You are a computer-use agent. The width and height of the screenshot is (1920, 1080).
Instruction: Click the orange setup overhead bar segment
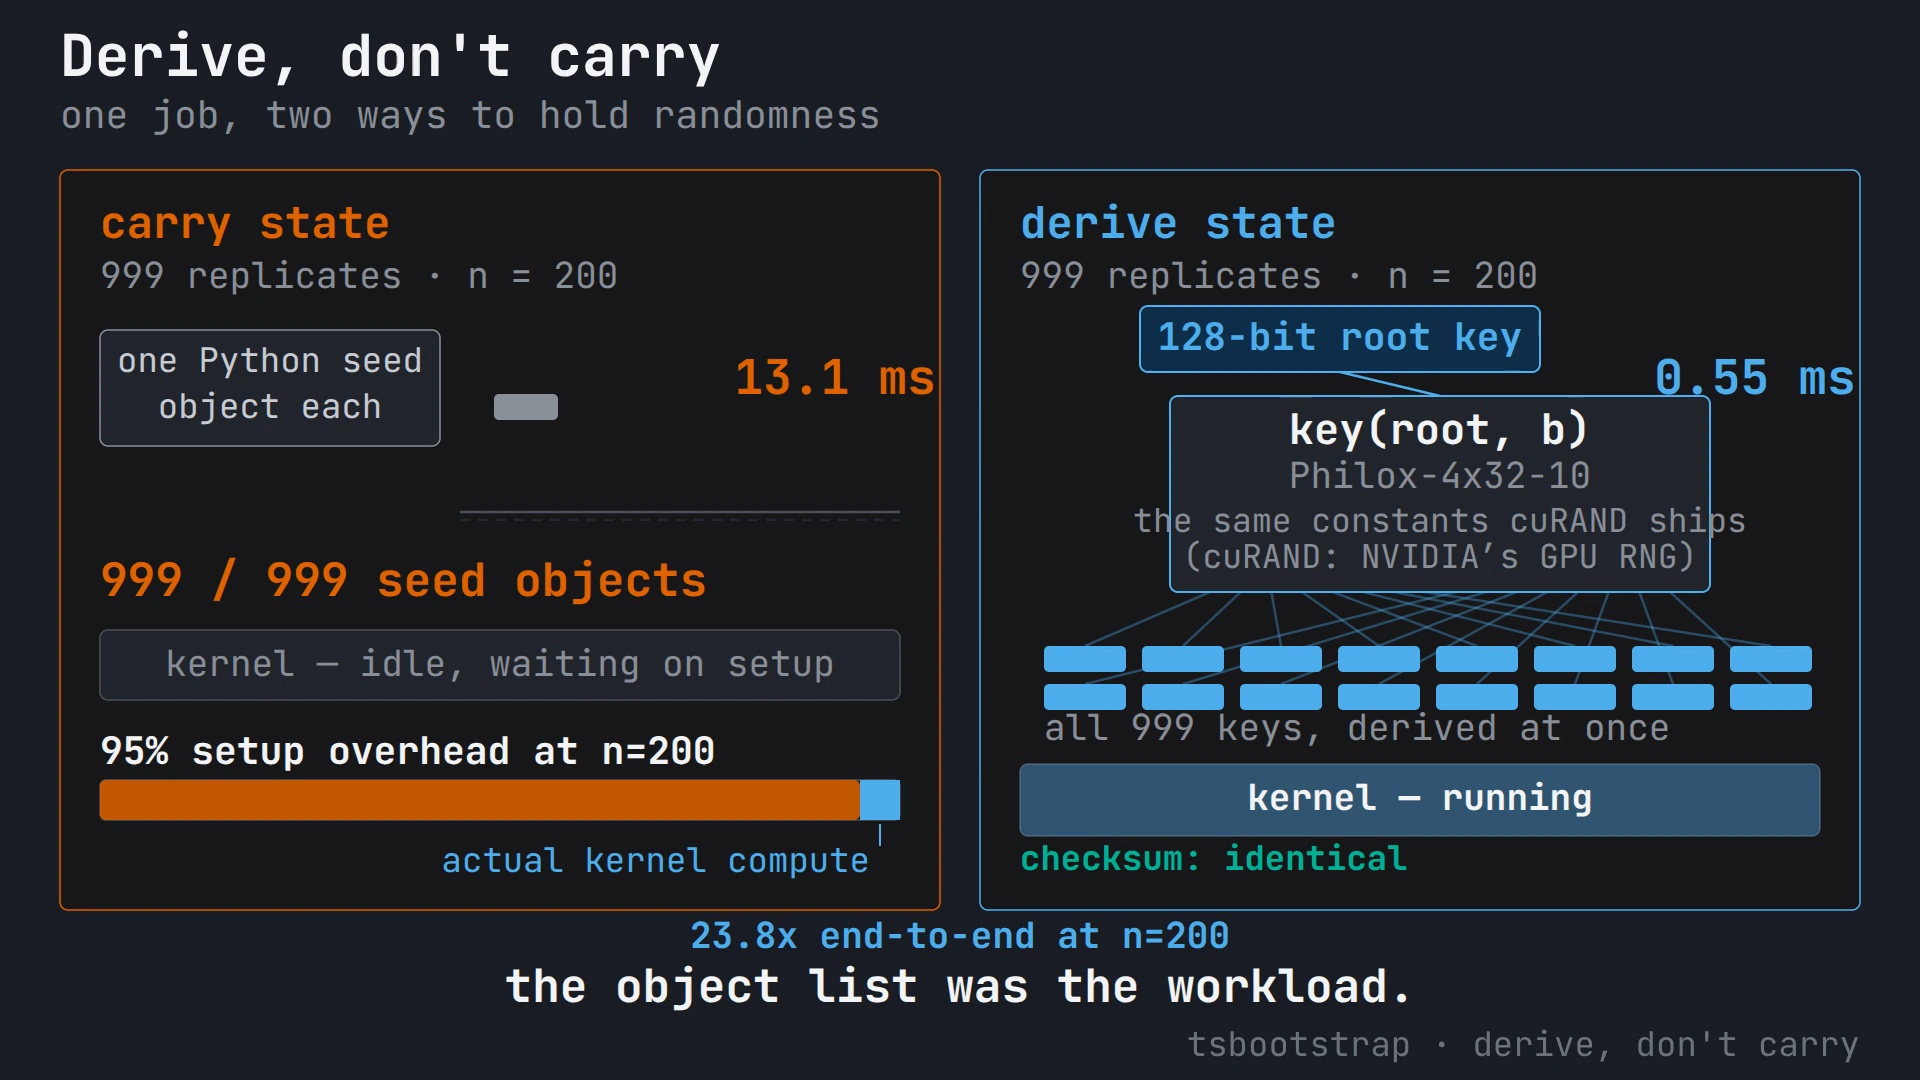(480, 800)
